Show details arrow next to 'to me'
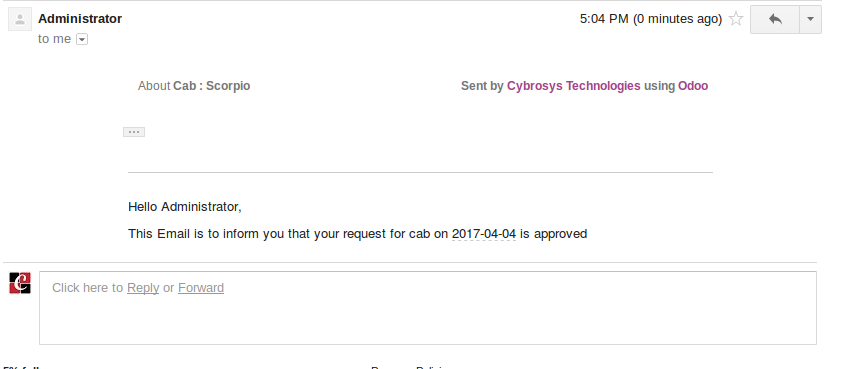 pyautogui.click(x=82, y=39)
